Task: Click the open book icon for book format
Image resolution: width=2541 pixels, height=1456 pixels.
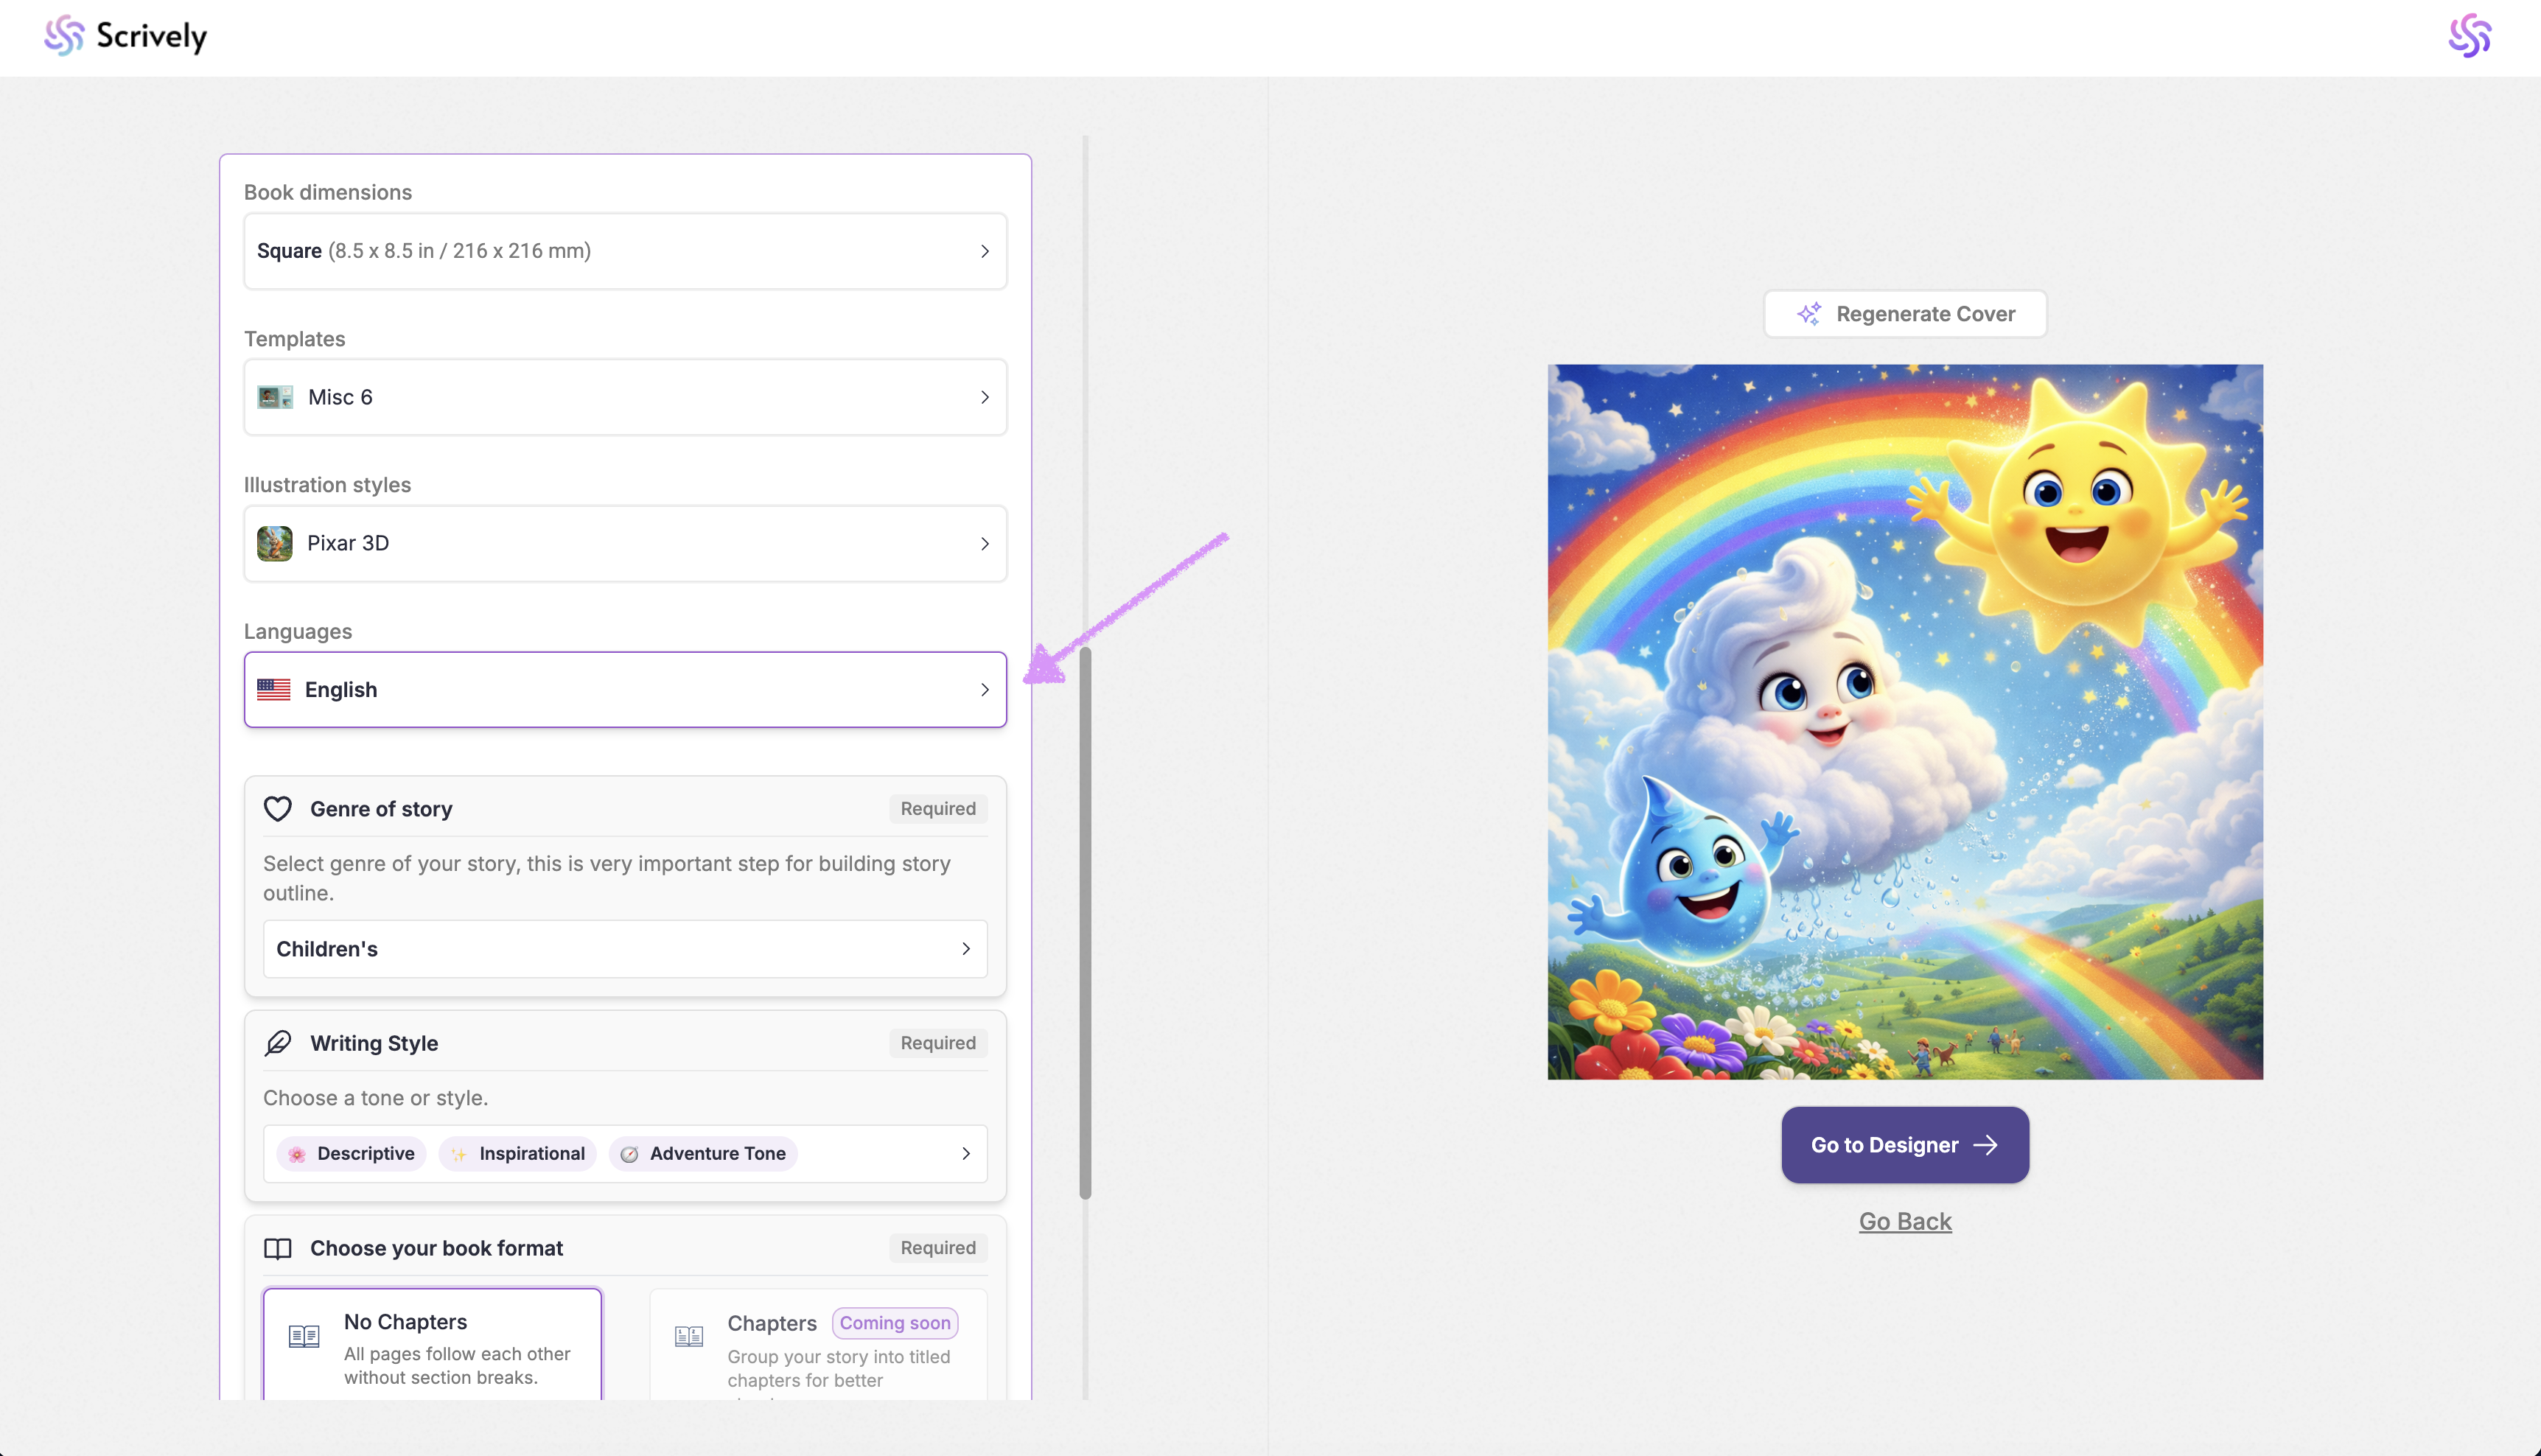Action: click(x=277, y=1248)
